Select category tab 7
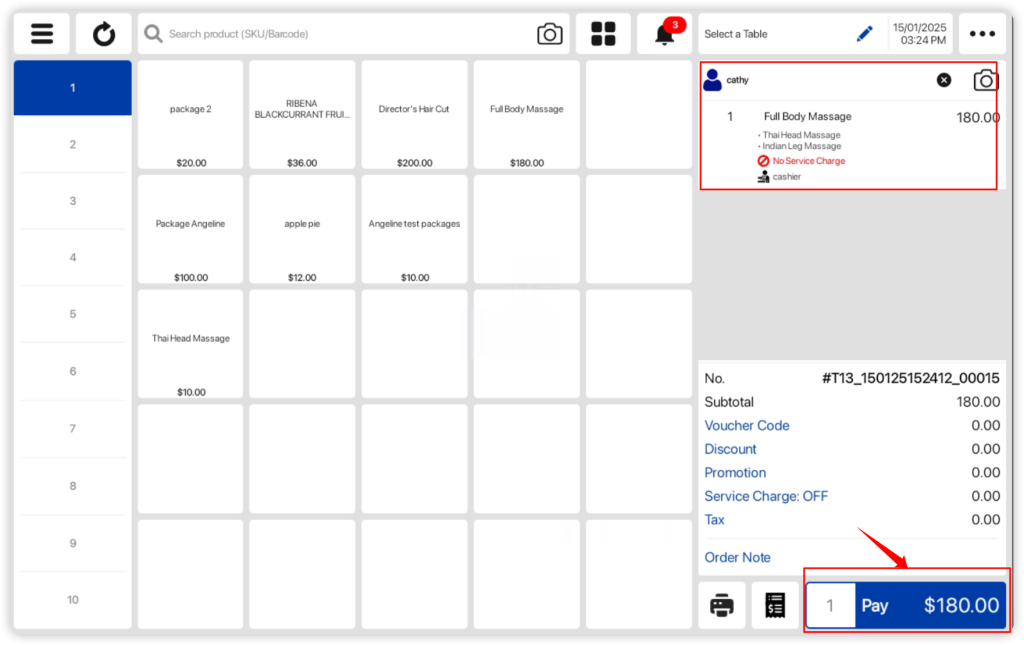The height and width of the screenshot is (645, 1024). [x=72, y=429]
